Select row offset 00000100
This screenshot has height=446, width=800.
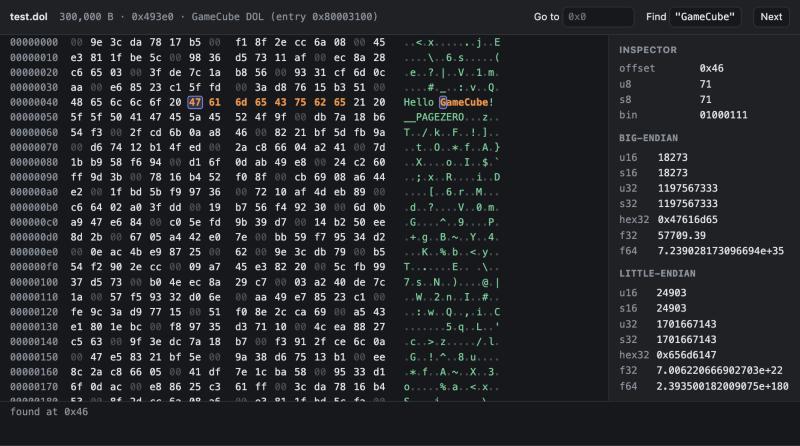[34, 282]
